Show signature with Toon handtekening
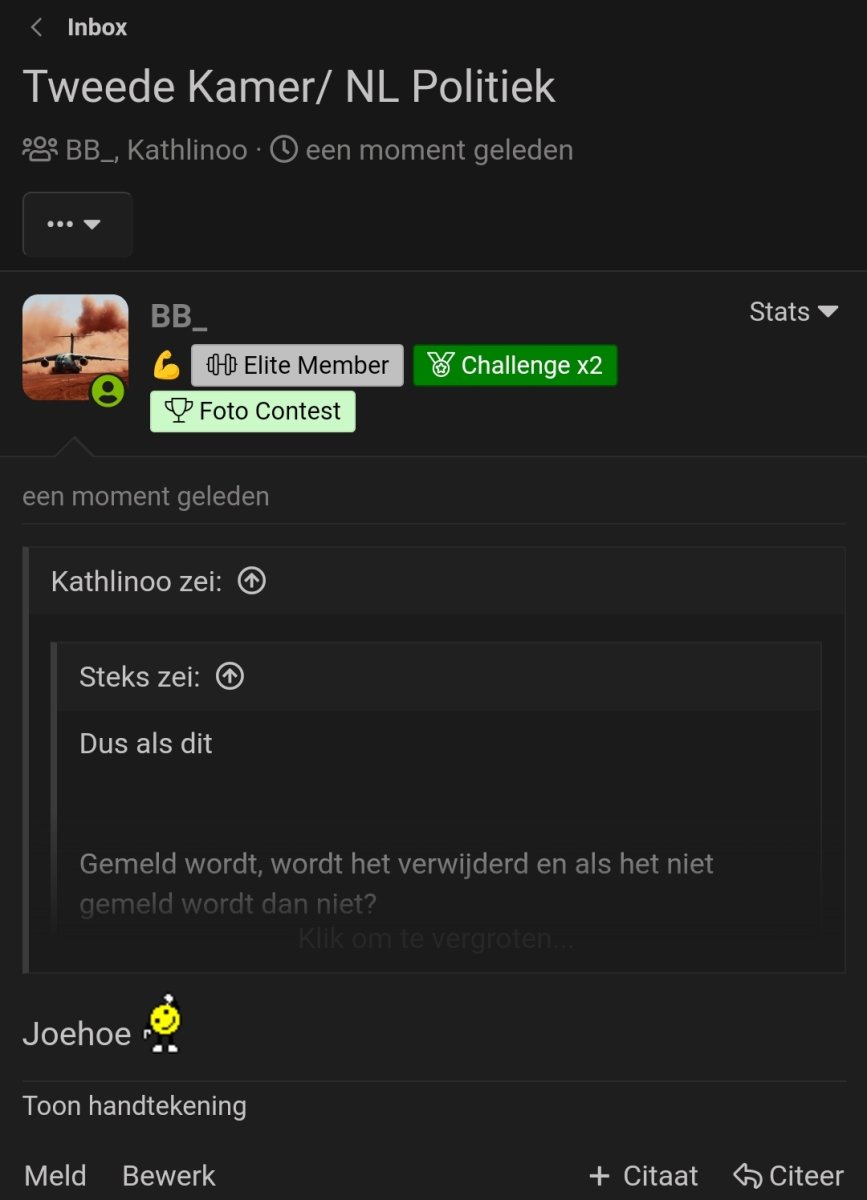Viewport: 867px width, 1200px height. pos(134,1106)
